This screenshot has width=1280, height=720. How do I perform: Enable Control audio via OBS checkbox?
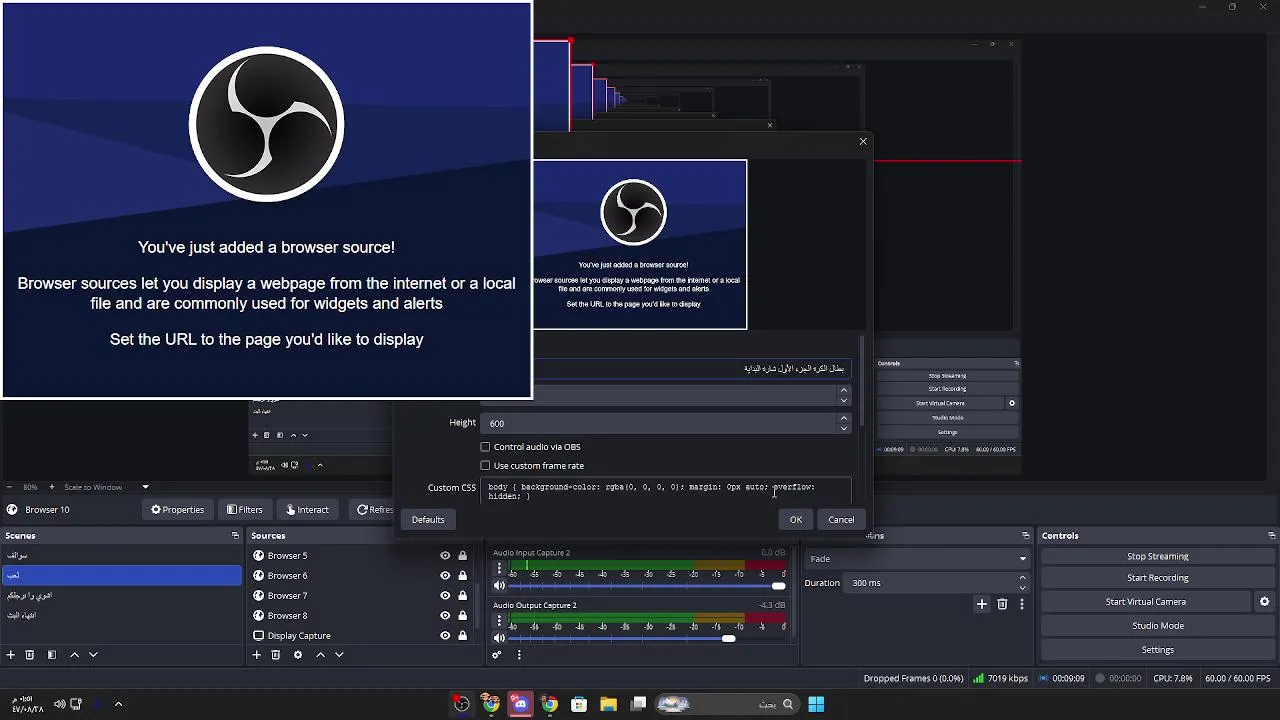(x=485, y=447)
